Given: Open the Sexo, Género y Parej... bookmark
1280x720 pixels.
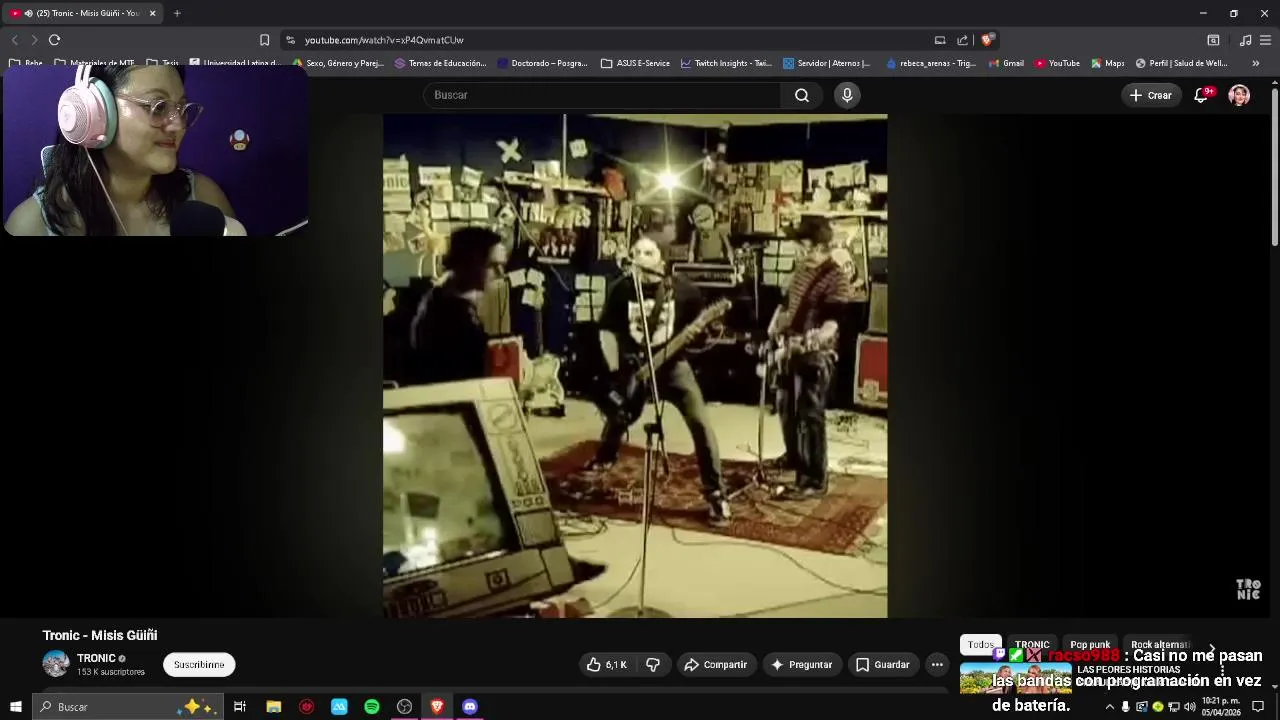Looking at the screenshot, I should (x=338, y=63).
